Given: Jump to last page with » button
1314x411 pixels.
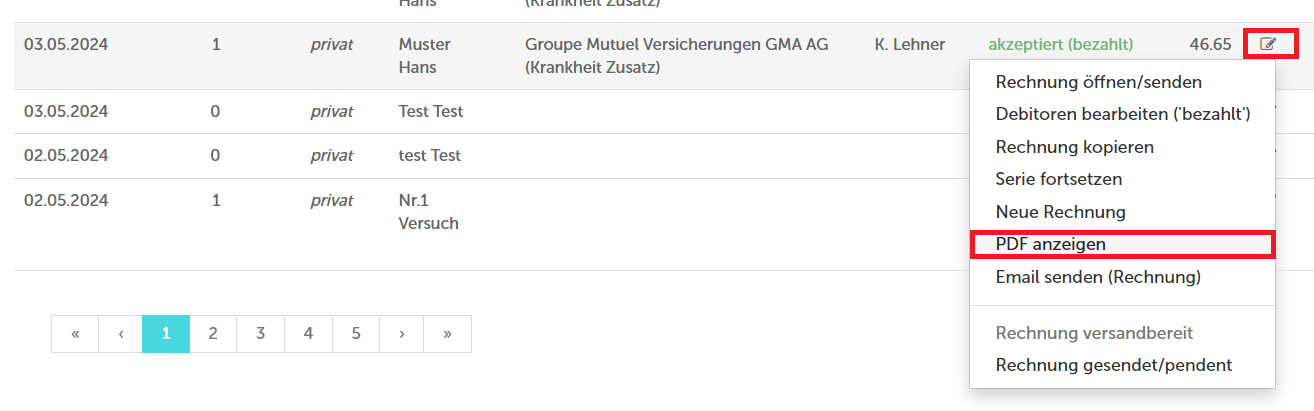Looking at the screenshot, I should 447,334.
